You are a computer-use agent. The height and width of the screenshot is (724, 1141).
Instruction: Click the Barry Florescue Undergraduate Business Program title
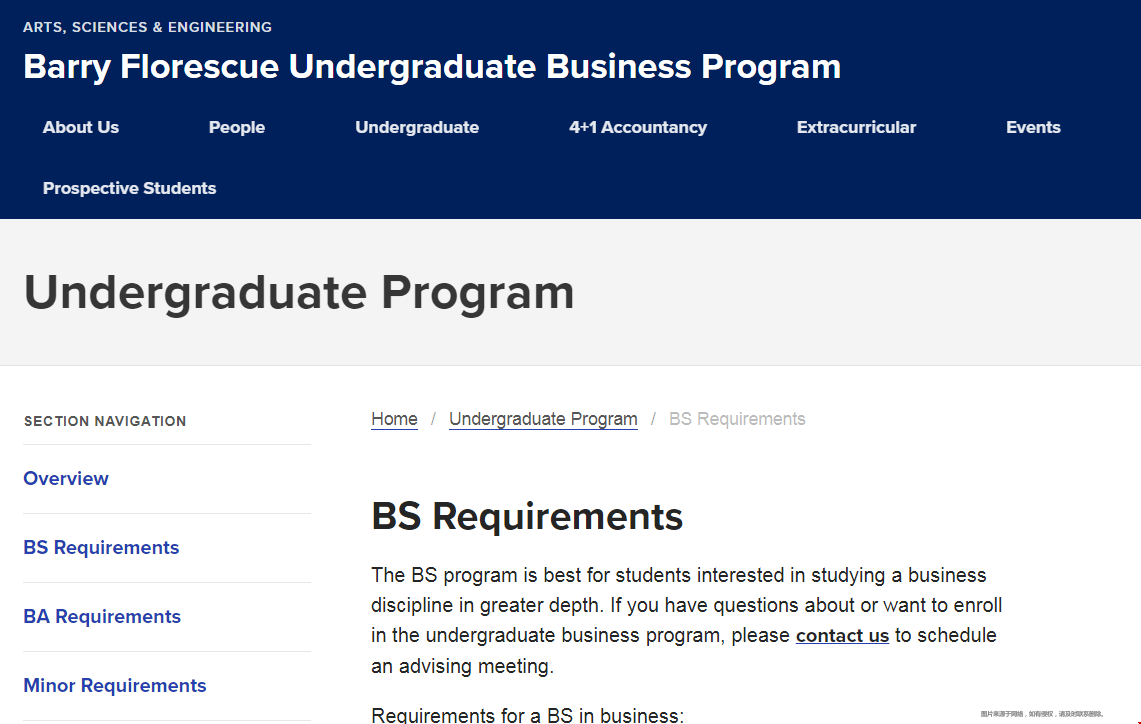point(432,67)
